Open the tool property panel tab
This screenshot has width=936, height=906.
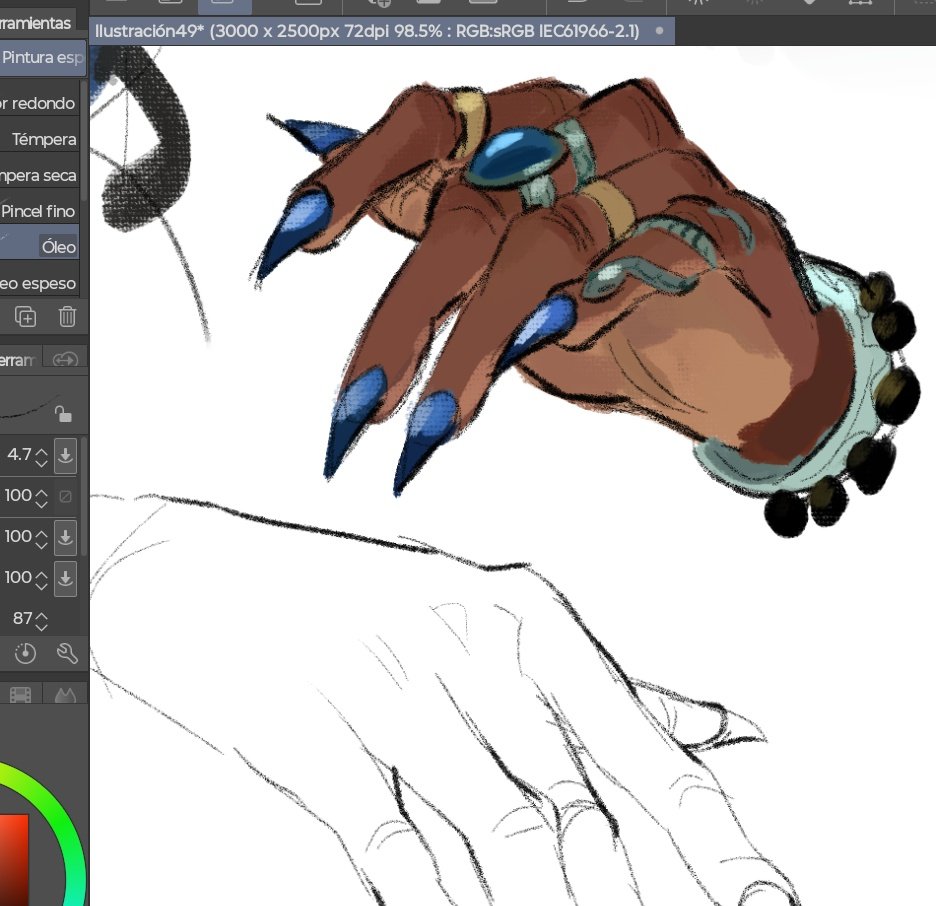tap(19, 360)
